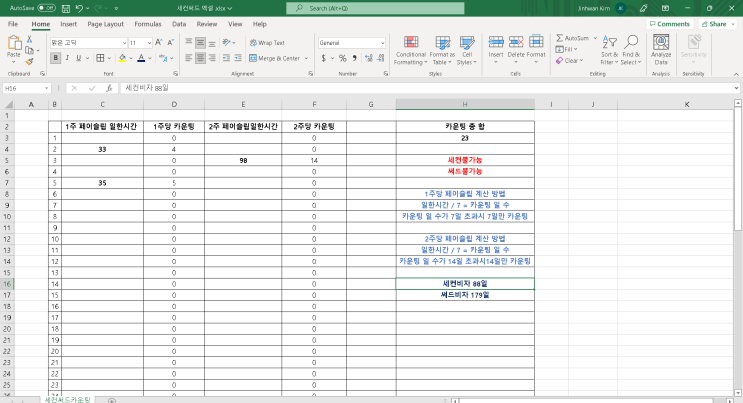743x403 pixels.
Task: Toggle Italic formatting
Action: tap(67, 58)
